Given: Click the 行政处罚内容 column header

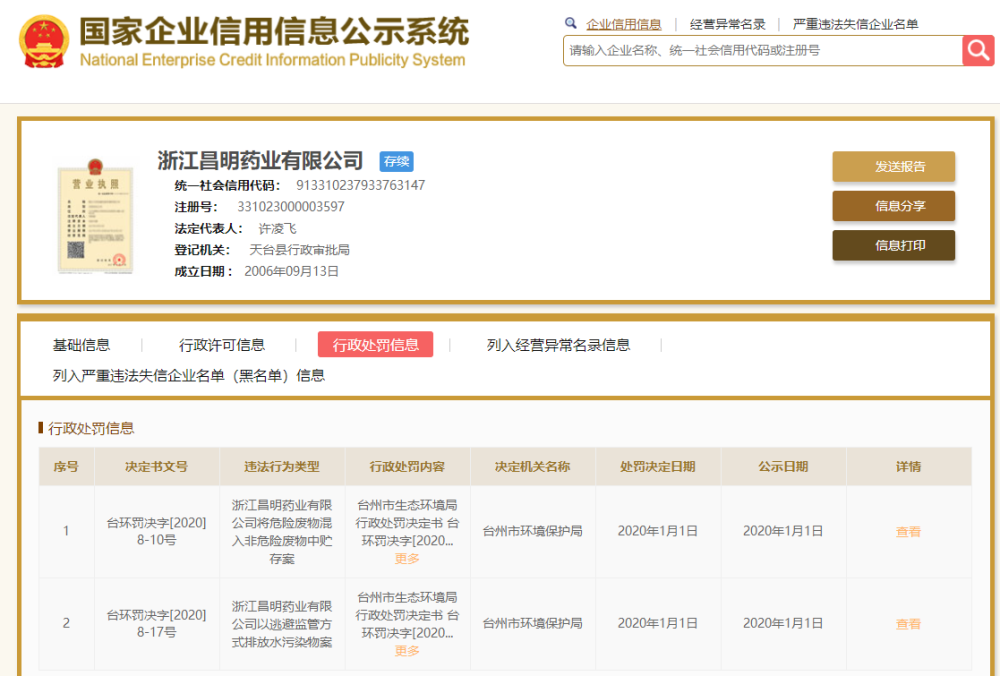Looking at the screenshot, I should tap(407, 467).
